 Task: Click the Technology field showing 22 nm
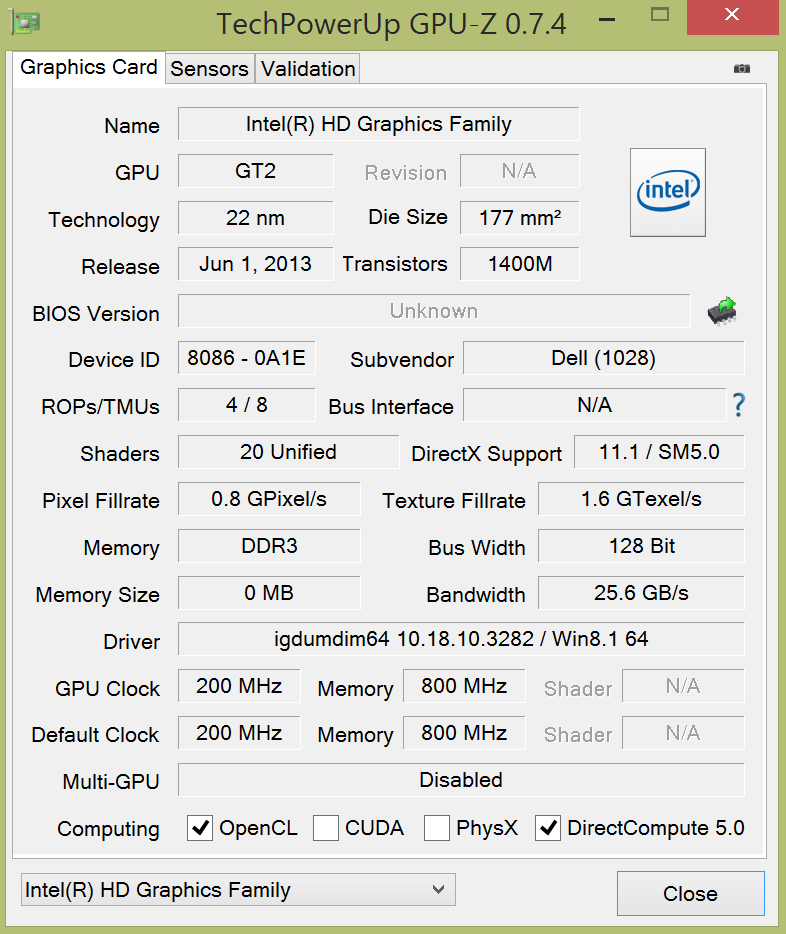[255, 217]
